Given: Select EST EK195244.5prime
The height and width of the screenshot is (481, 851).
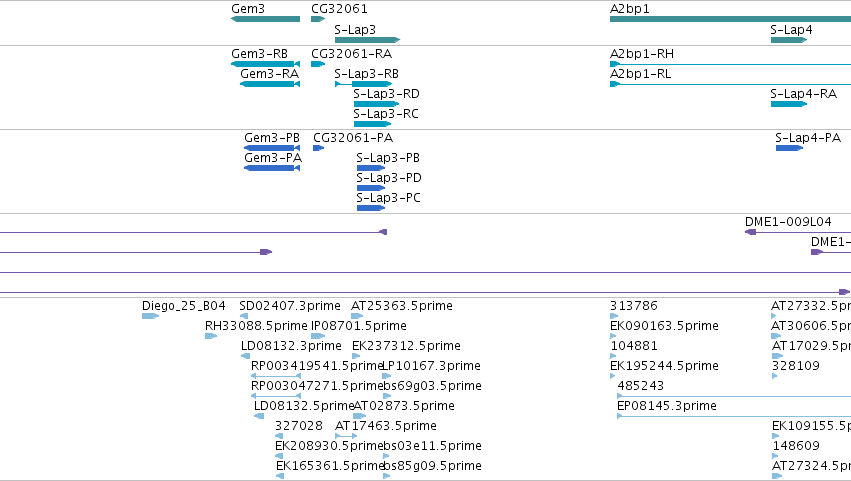Looking at the screenshot, I should (x=613, y=376).
